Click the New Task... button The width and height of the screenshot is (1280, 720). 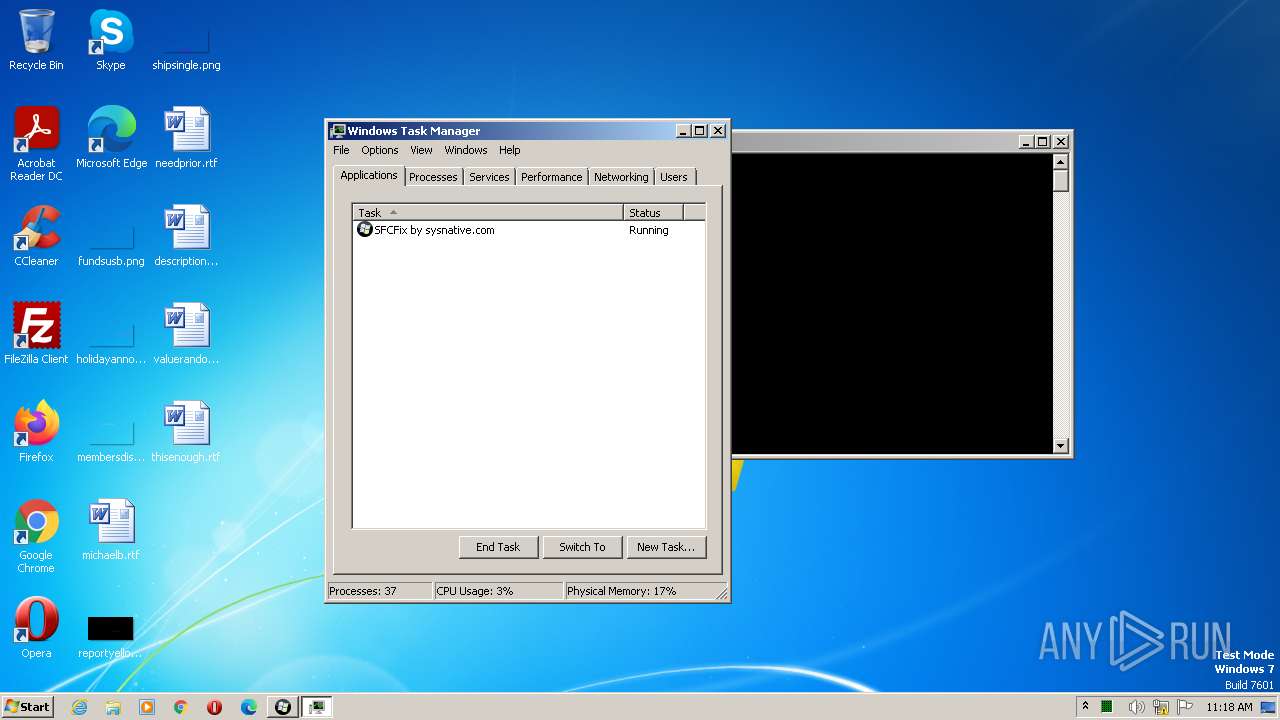665,547
